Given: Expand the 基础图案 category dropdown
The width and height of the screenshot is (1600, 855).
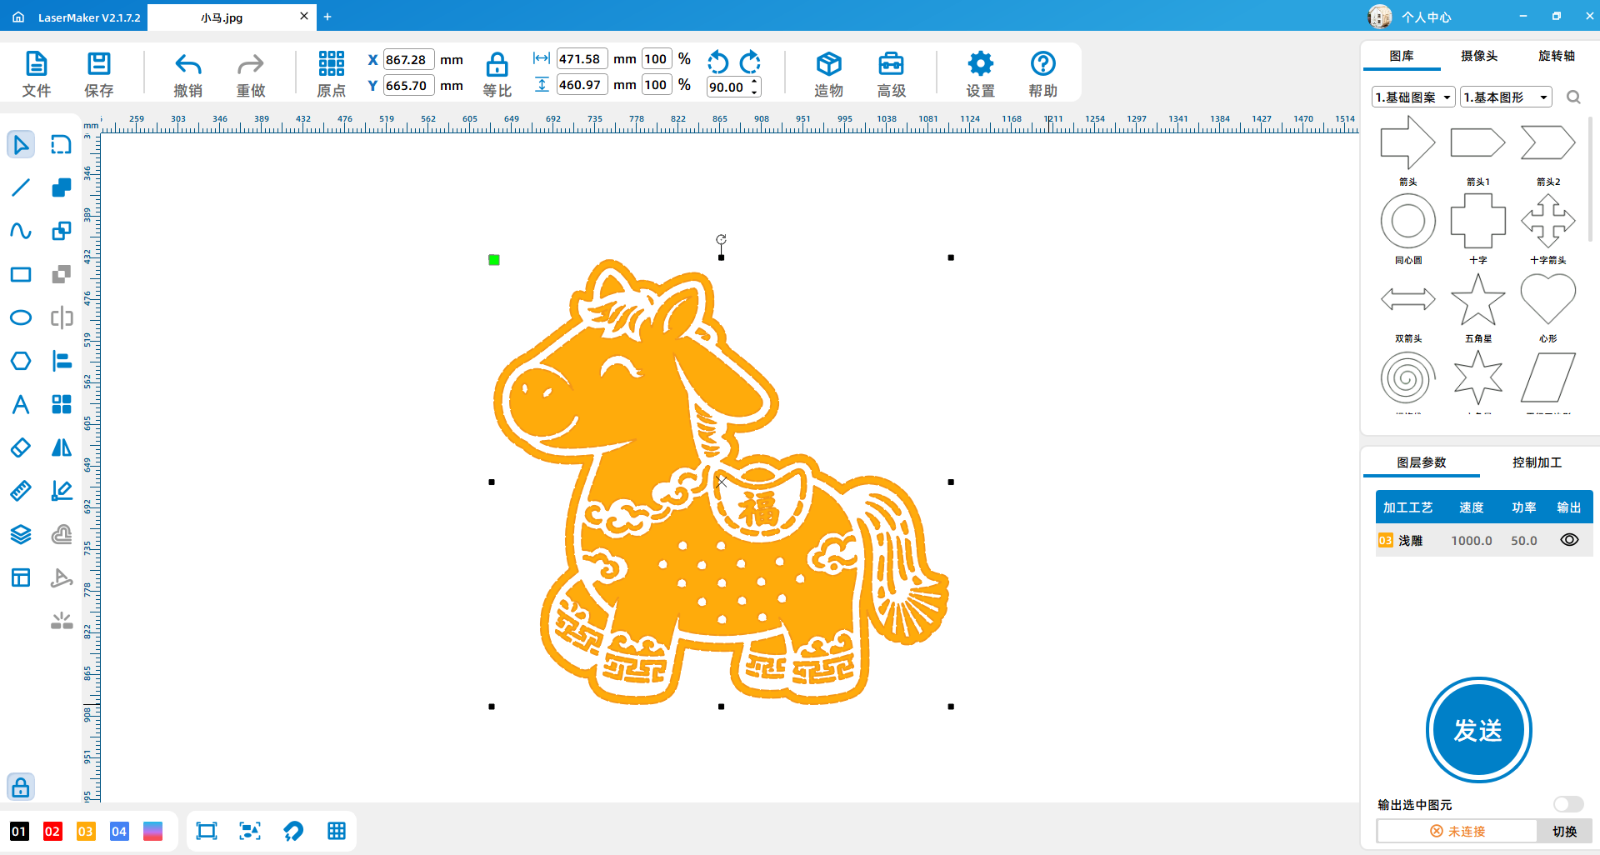Looking at the screenshot, I should click(1413, 97).
